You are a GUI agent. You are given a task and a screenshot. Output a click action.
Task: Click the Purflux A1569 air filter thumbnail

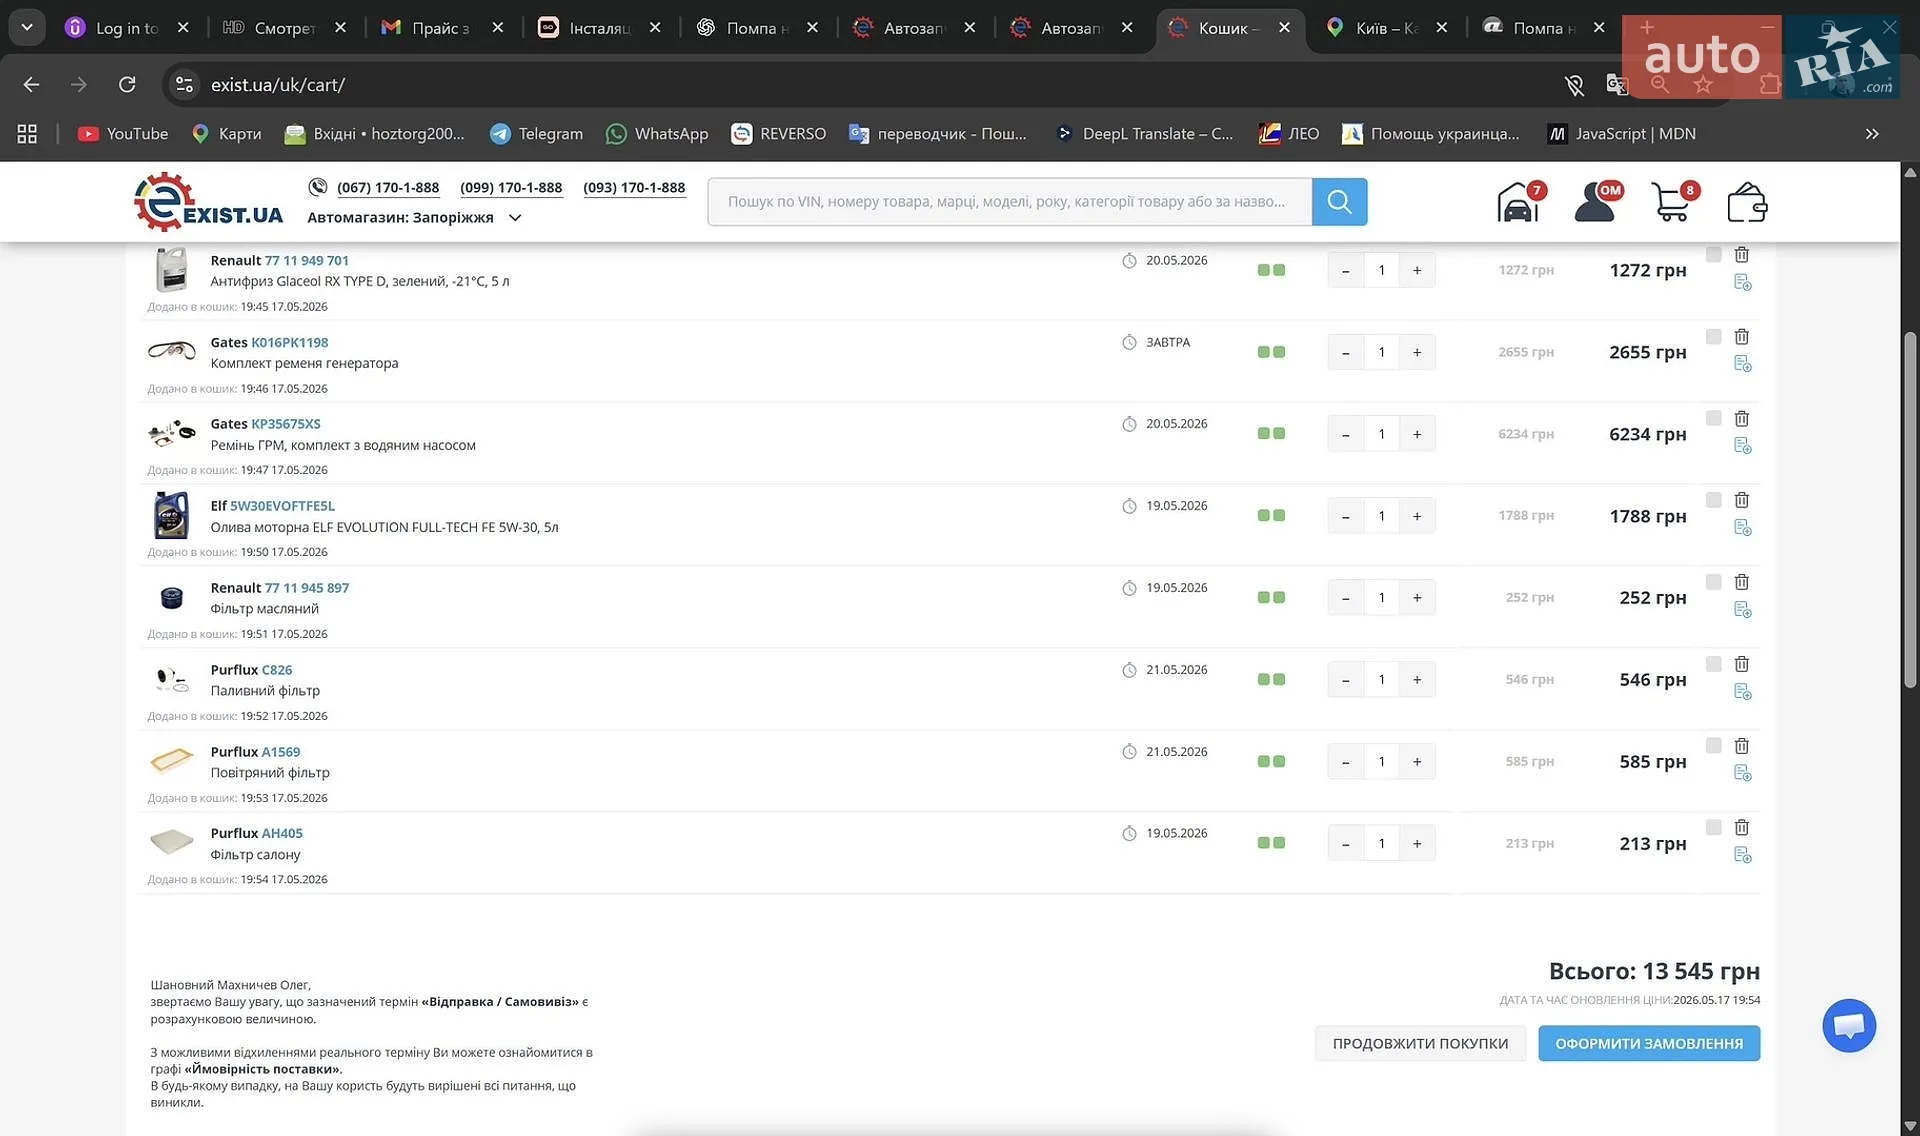171,761
